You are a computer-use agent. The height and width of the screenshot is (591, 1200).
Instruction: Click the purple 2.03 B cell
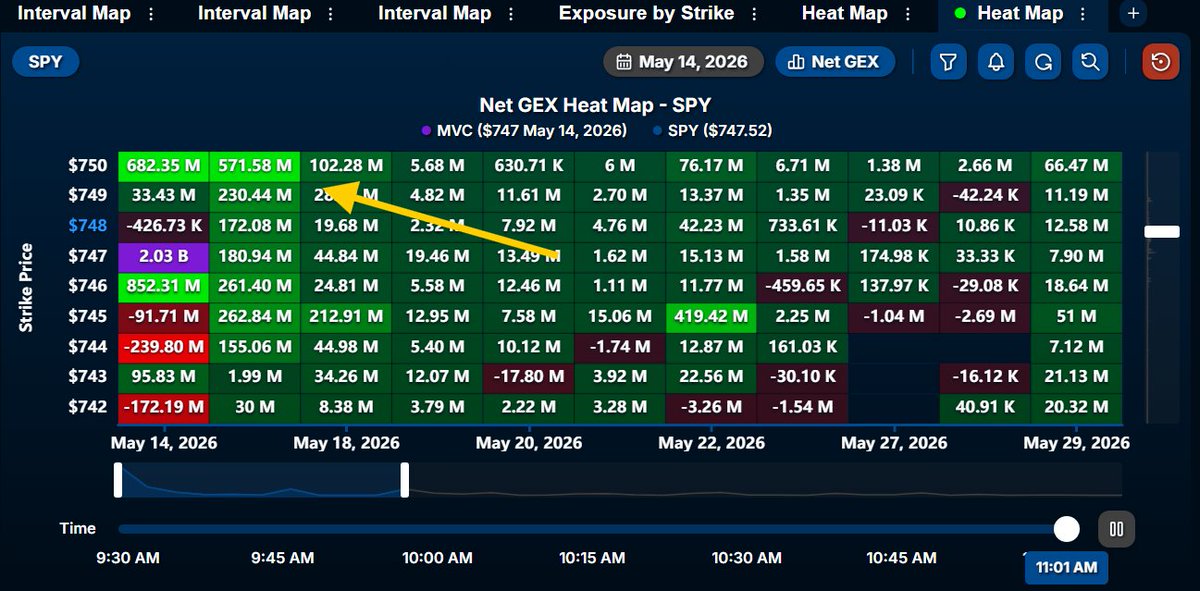point(163,257)
